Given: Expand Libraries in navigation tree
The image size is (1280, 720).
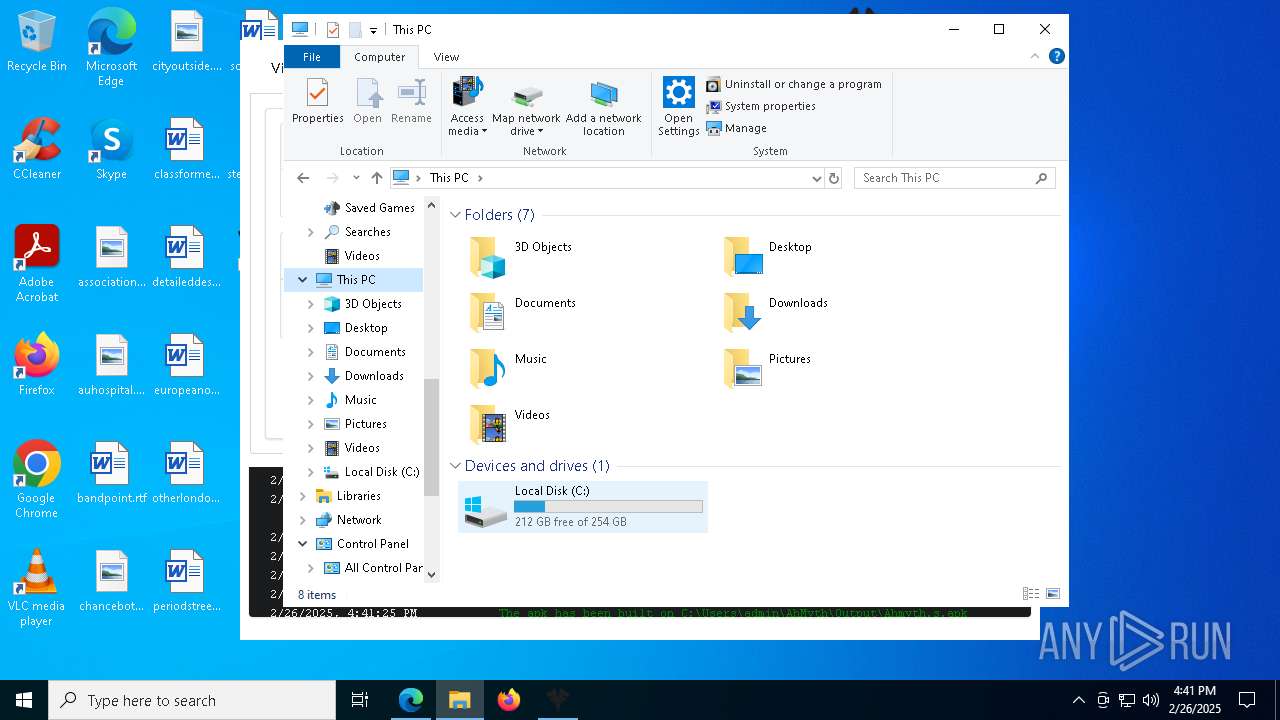Looking at the screenshot, I should click(303, 496).
